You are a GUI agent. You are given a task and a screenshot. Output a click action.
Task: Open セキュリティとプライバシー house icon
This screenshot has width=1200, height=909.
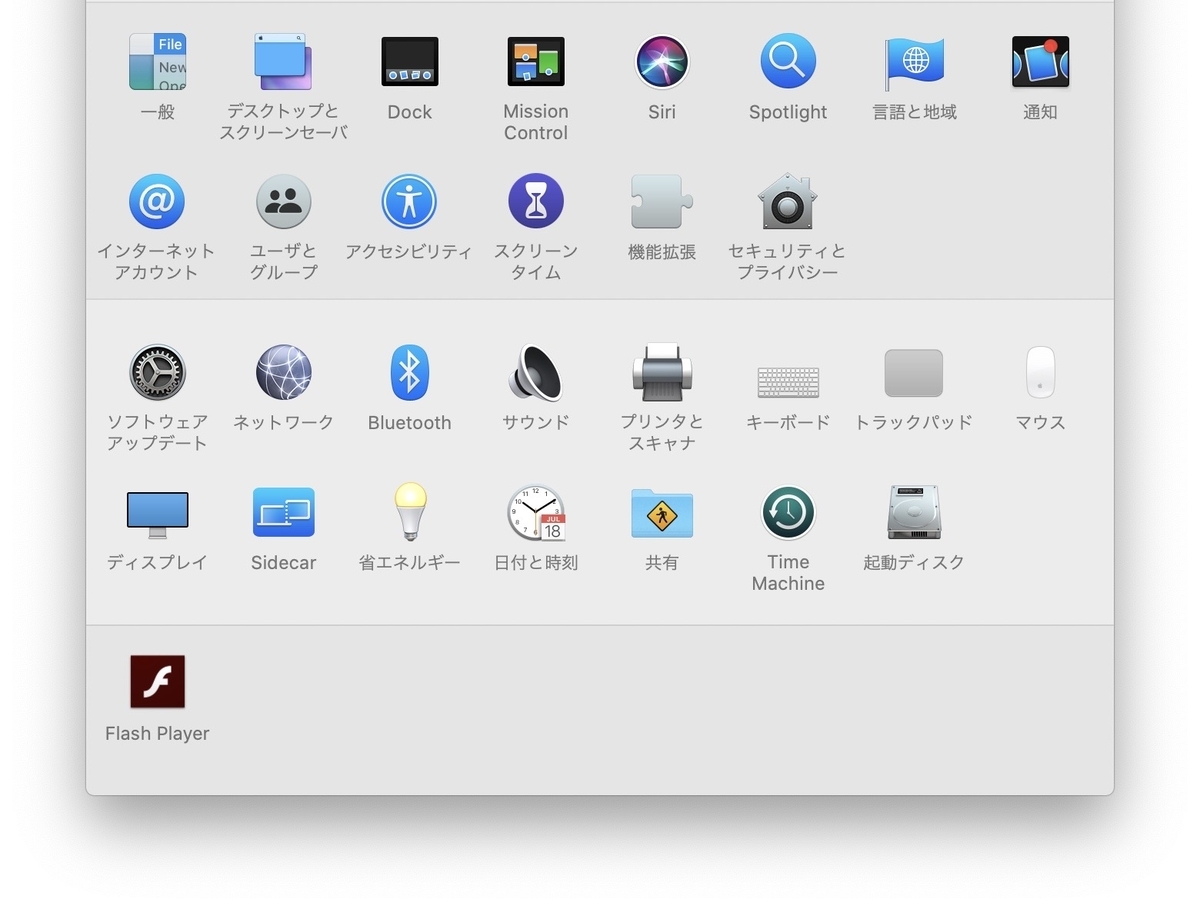tap(788, 202)
